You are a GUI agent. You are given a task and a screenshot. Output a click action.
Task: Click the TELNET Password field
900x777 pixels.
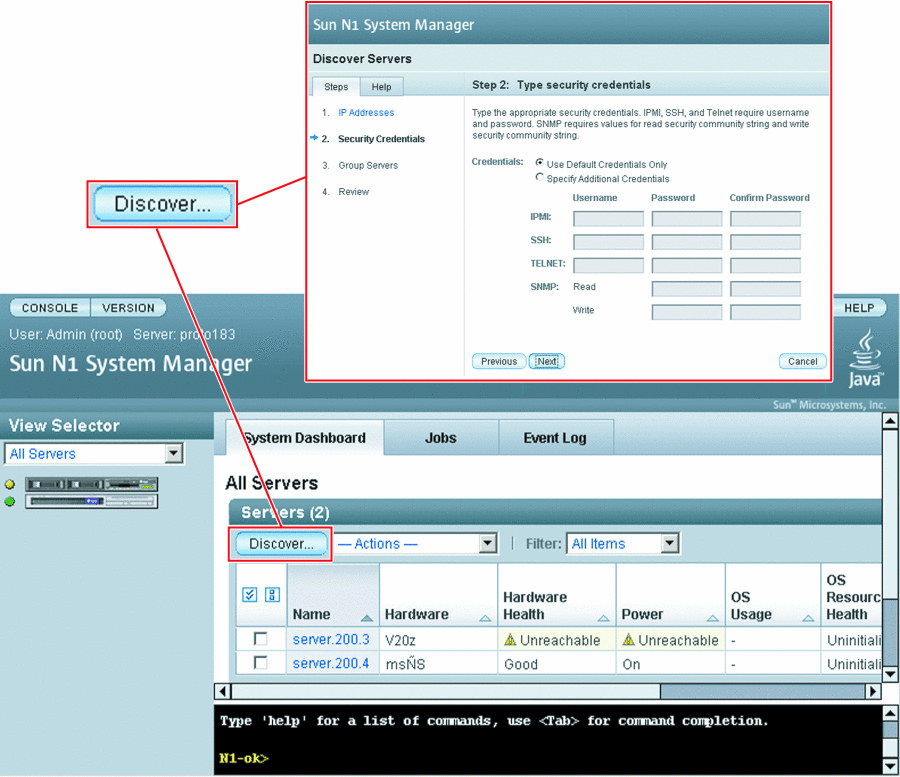pos(687,266)
